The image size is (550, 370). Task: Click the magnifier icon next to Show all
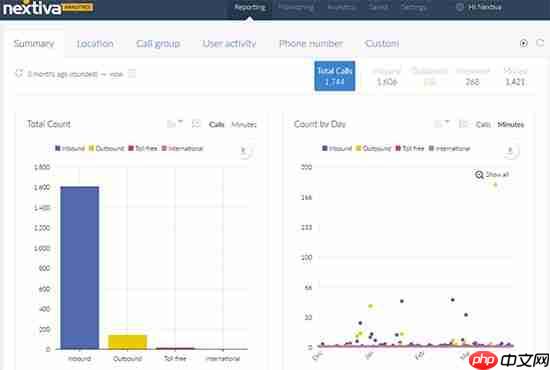click(479, 175)
